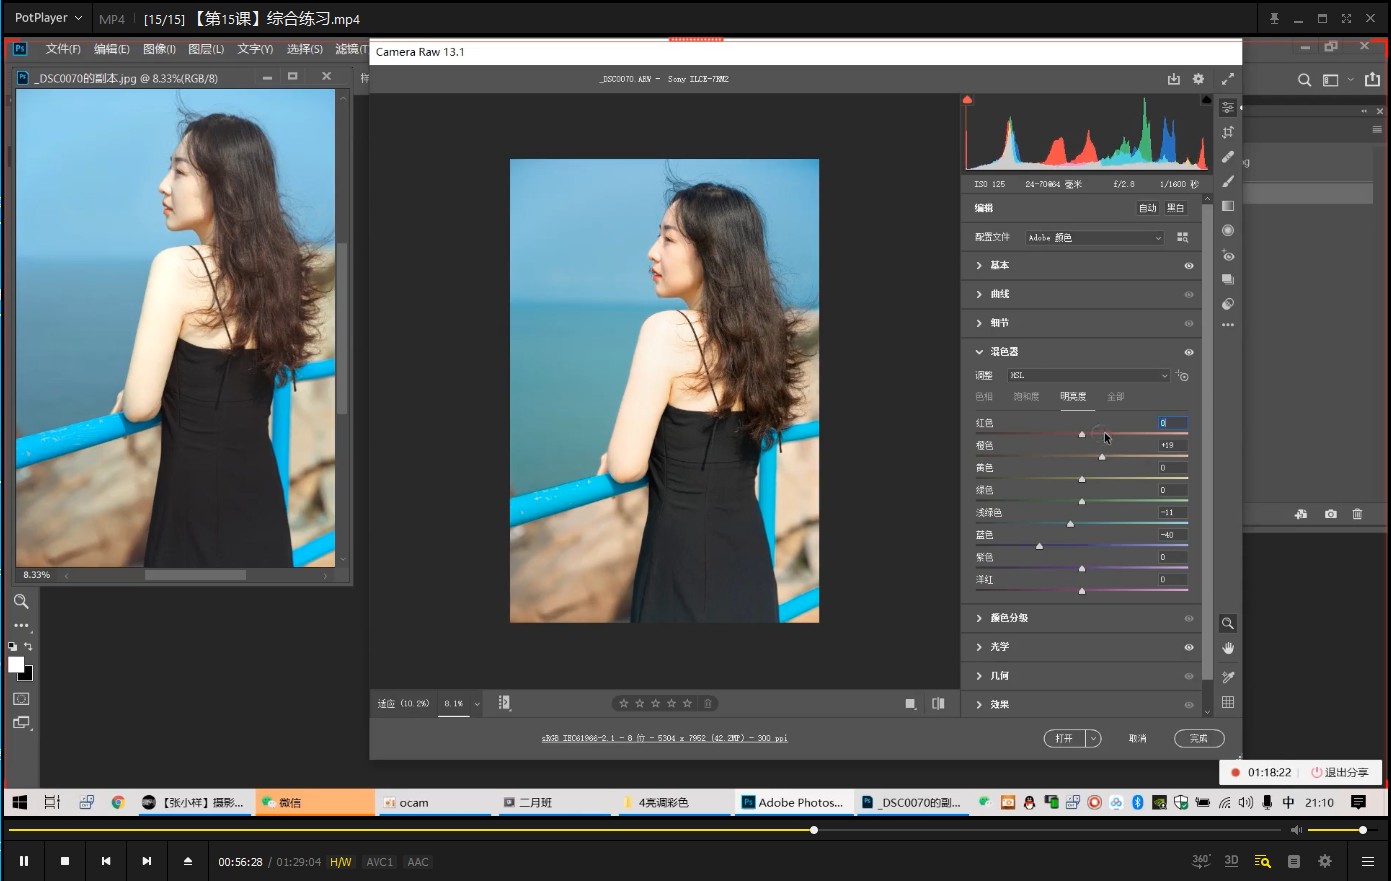Toggle visibility eye of 混色器 panel
The width and height of the screenshot is (1391, 881).
[x=1189, y=352]
